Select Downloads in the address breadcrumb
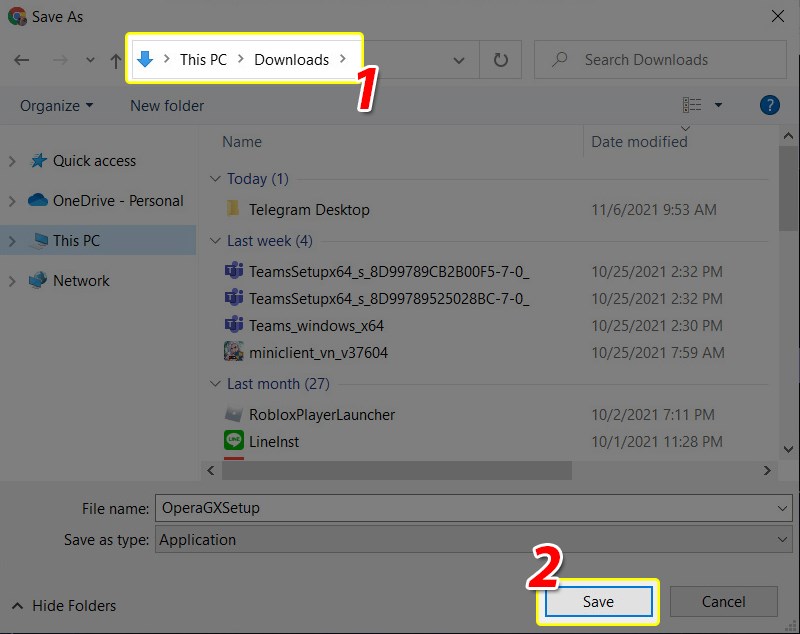This screenshot has height=634, width=800. (291, 60)
